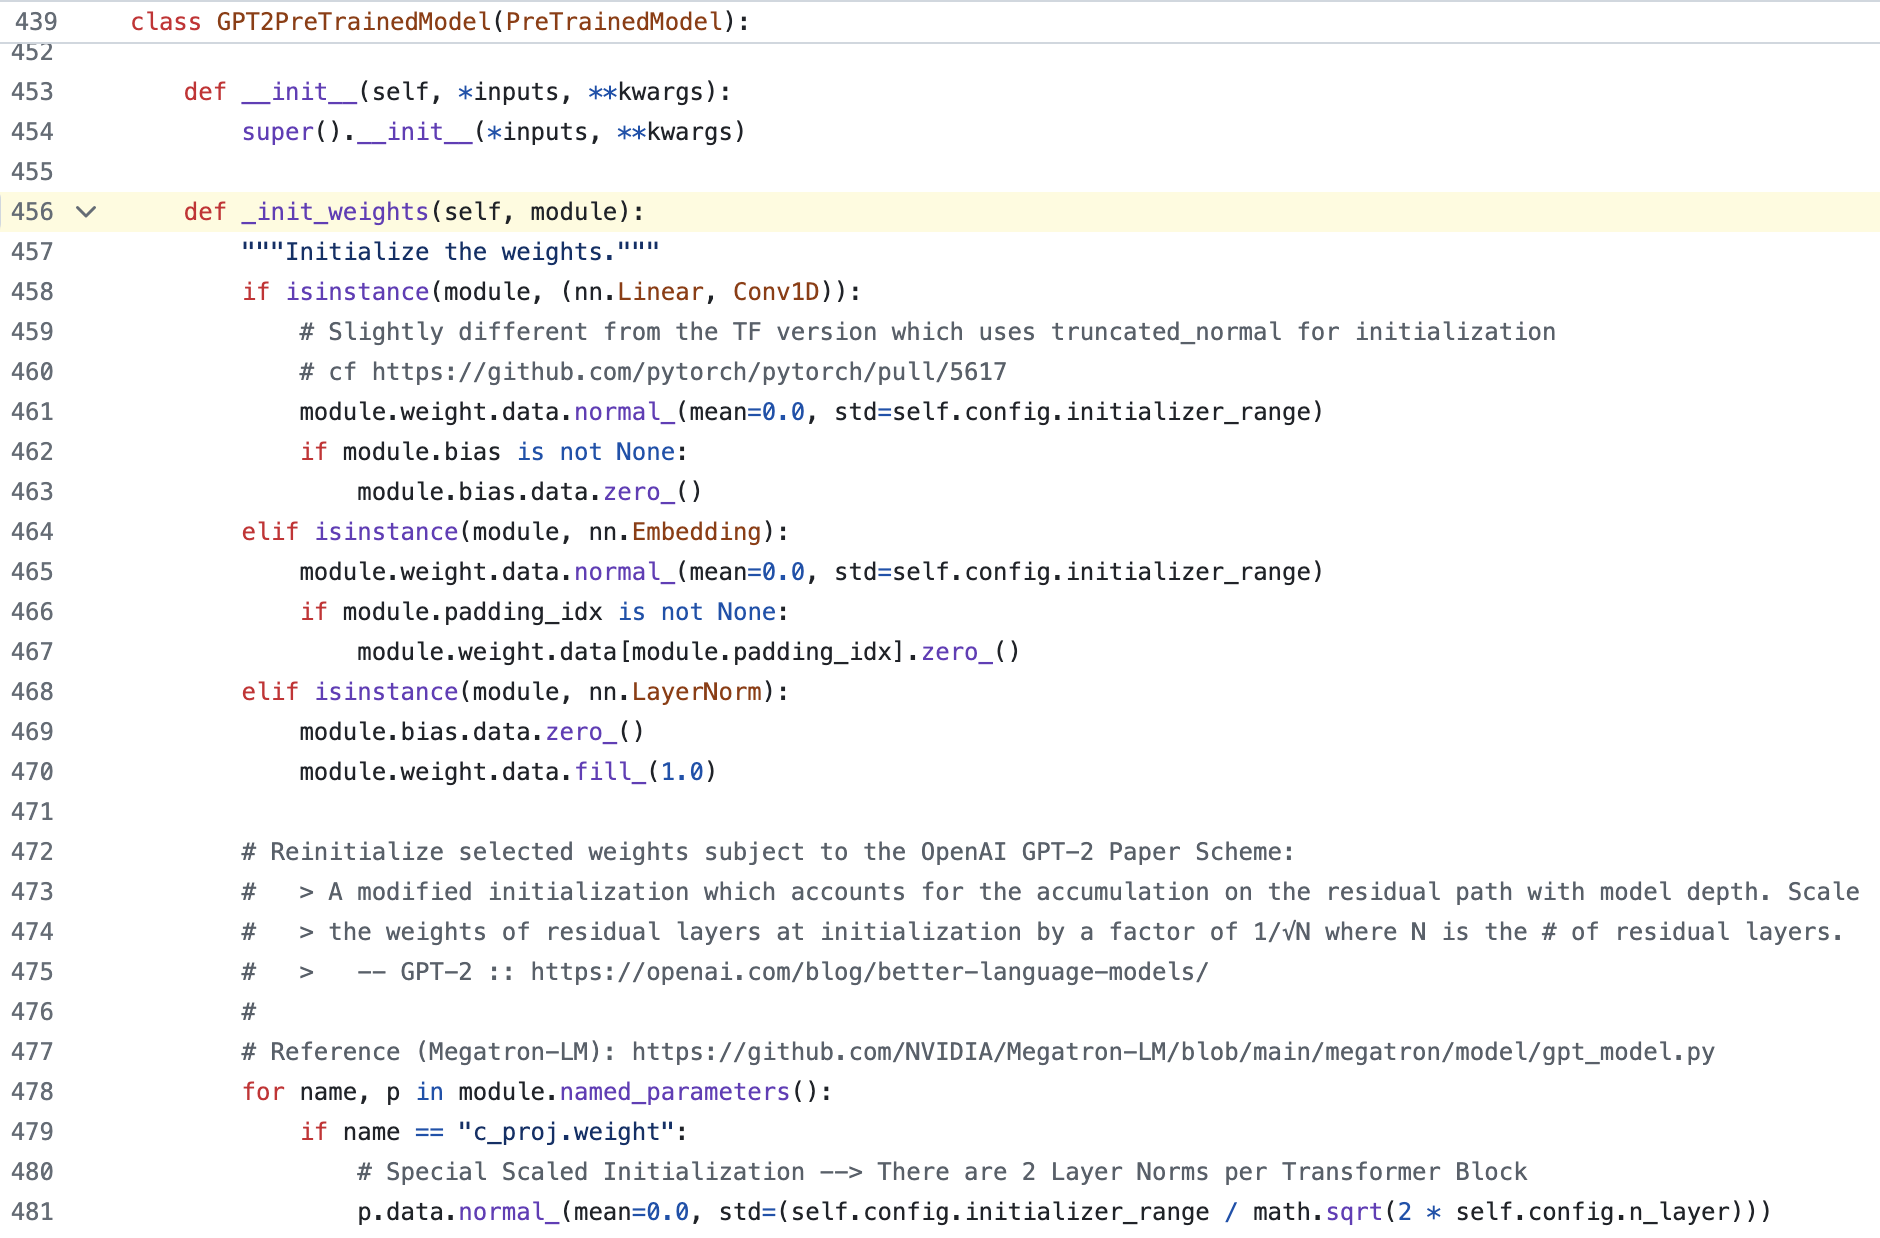Image resolution: width=1880 pixels, height=1238 pixels.
Task: Click the "Initialize the weights." docstring
Action: click(450, 252)
